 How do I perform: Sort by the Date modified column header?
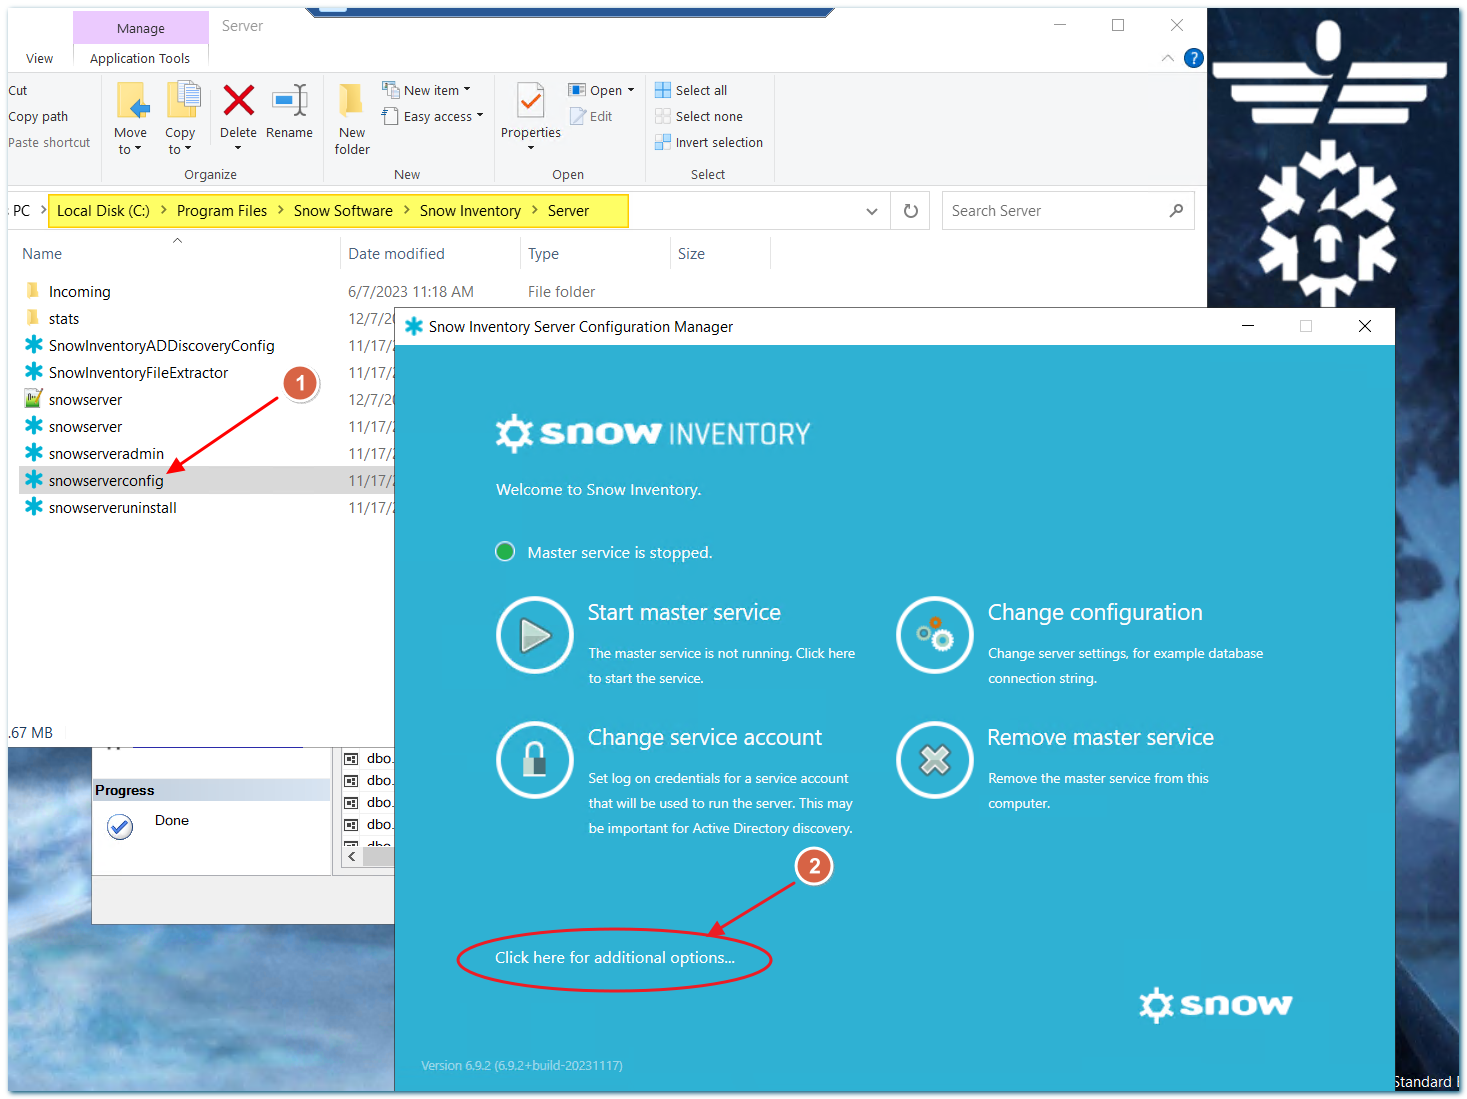pyautogui.click(x=396, y=254)
